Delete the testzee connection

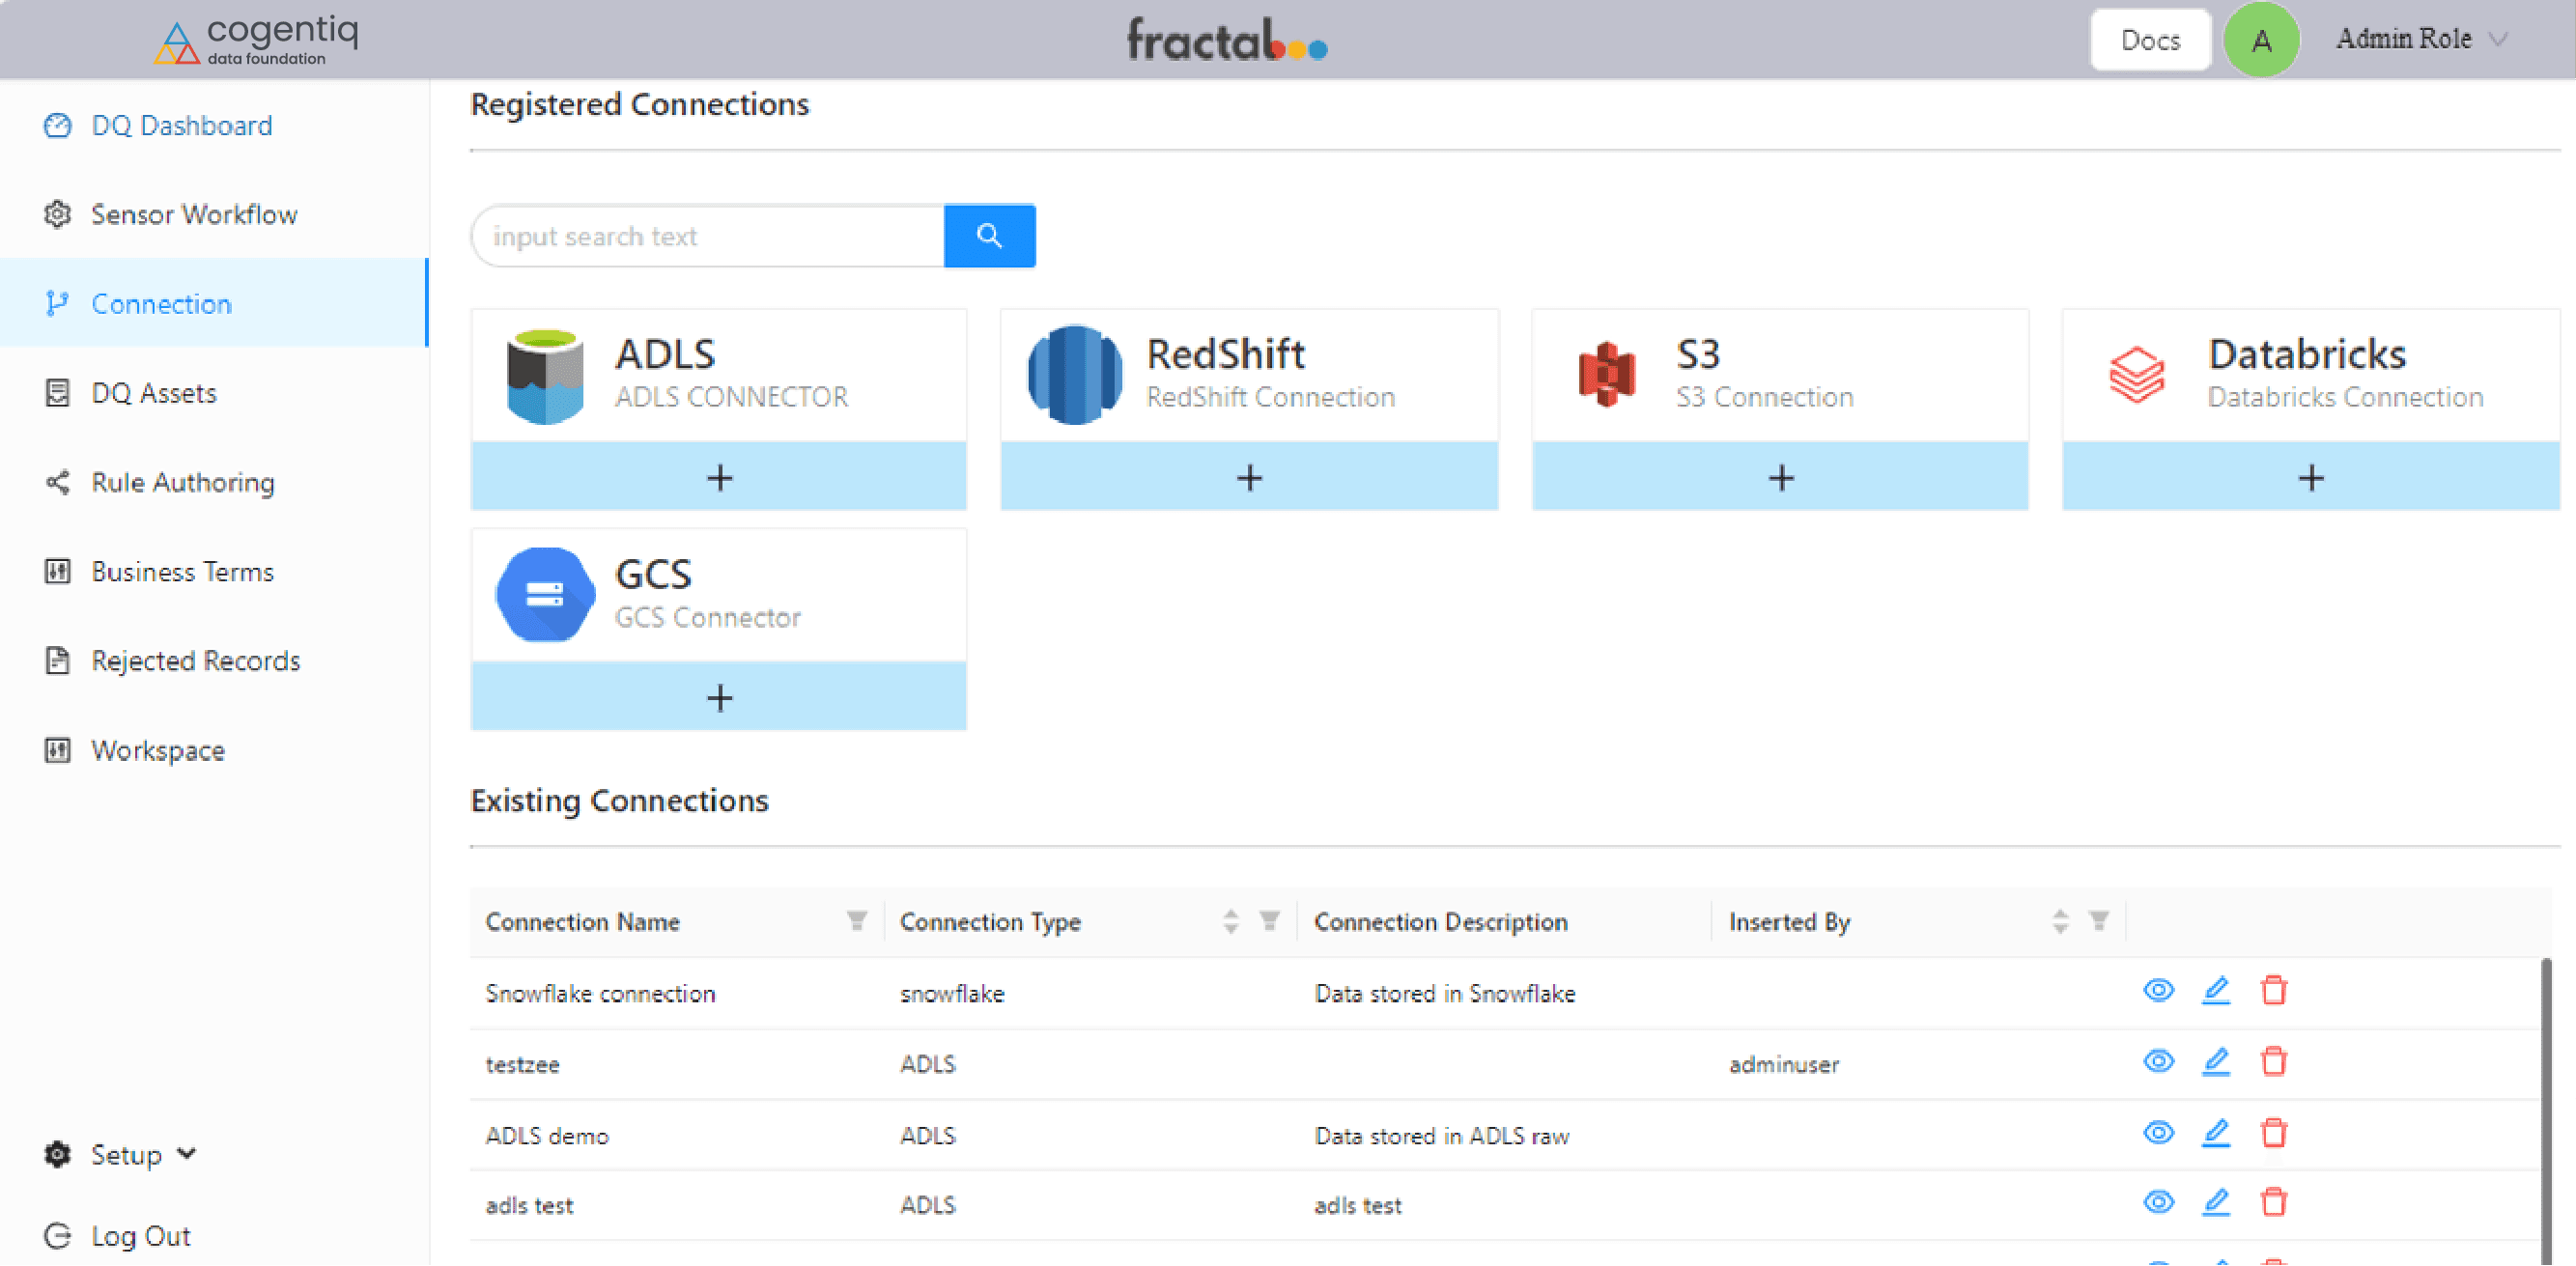pyautogui.click(x=2274, y=1062)
